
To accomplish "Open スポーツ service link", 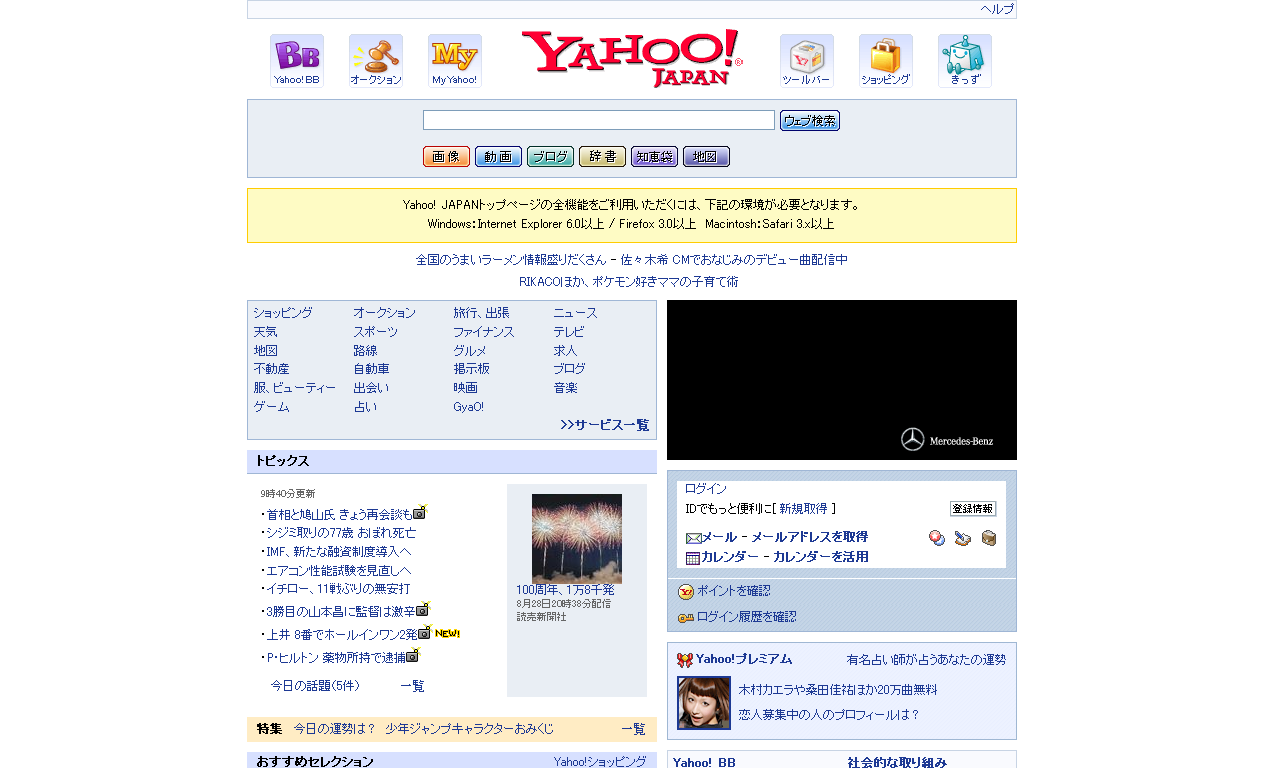I will [x=375, y=332].
